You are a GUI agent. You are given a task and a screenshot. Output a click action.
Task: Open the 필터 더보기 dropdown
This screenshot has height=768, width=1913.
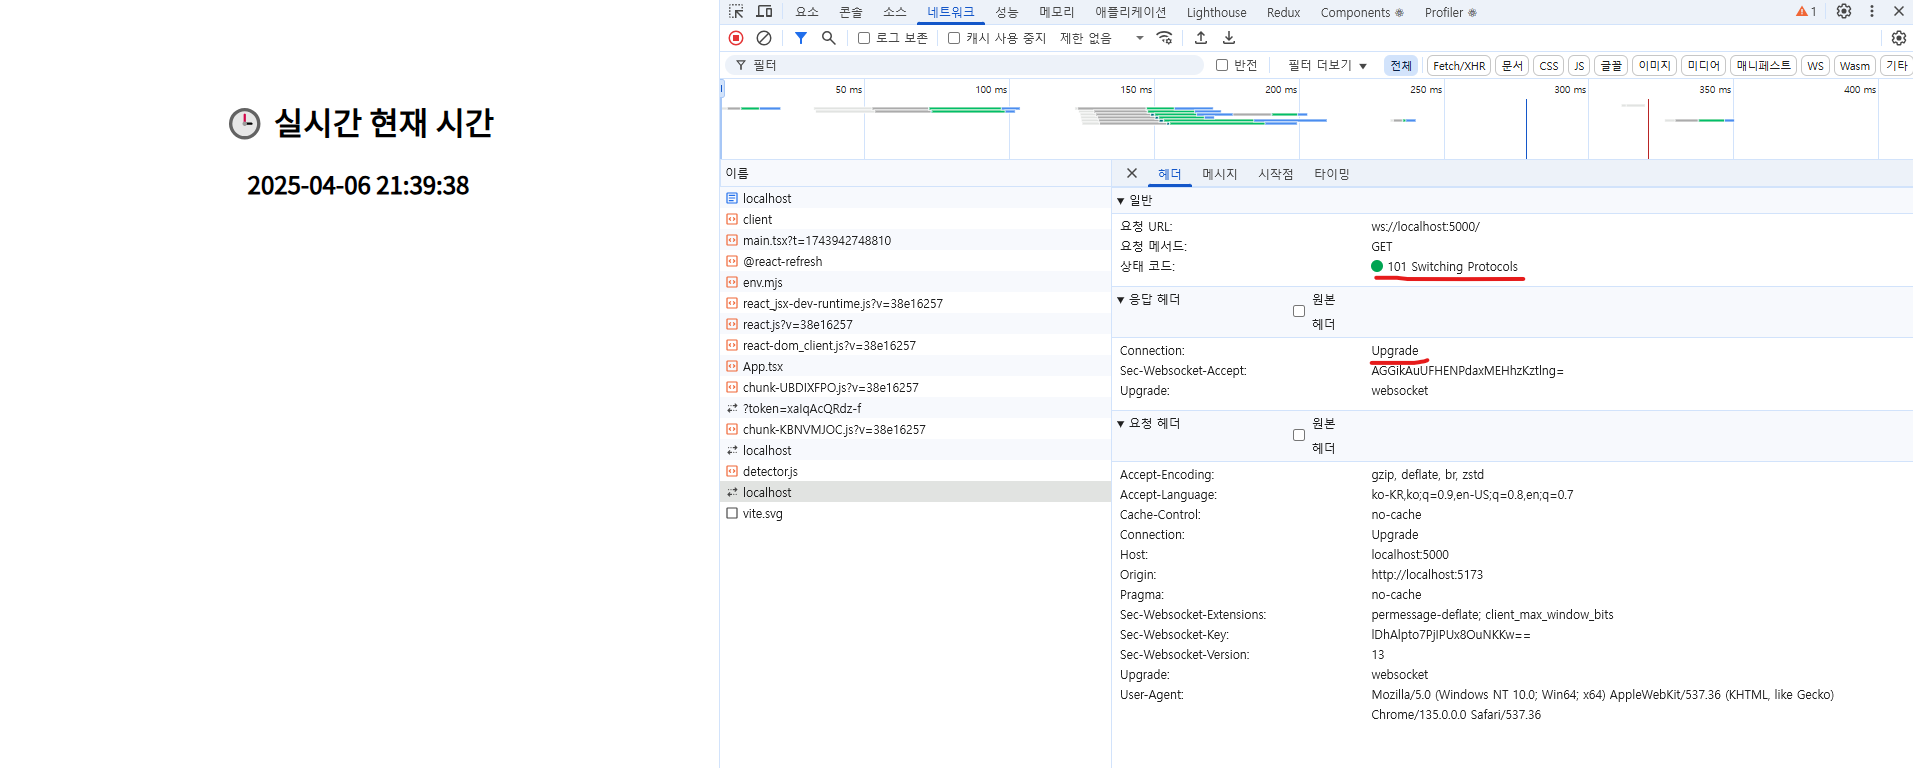pyautogui.click(x=1327, y=65)
